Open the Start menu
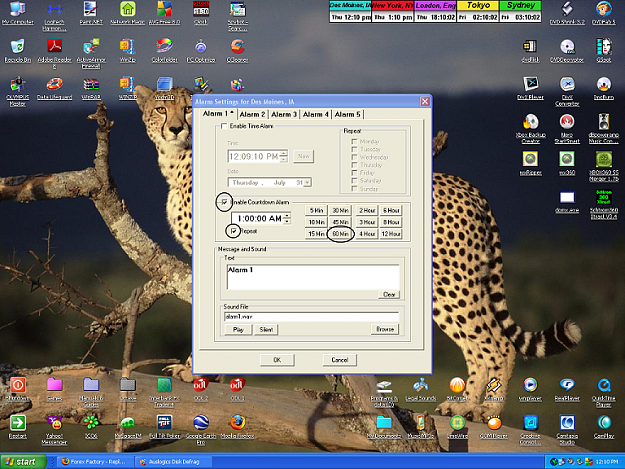This screenshot has height=469, width=625. click(23, 462)
